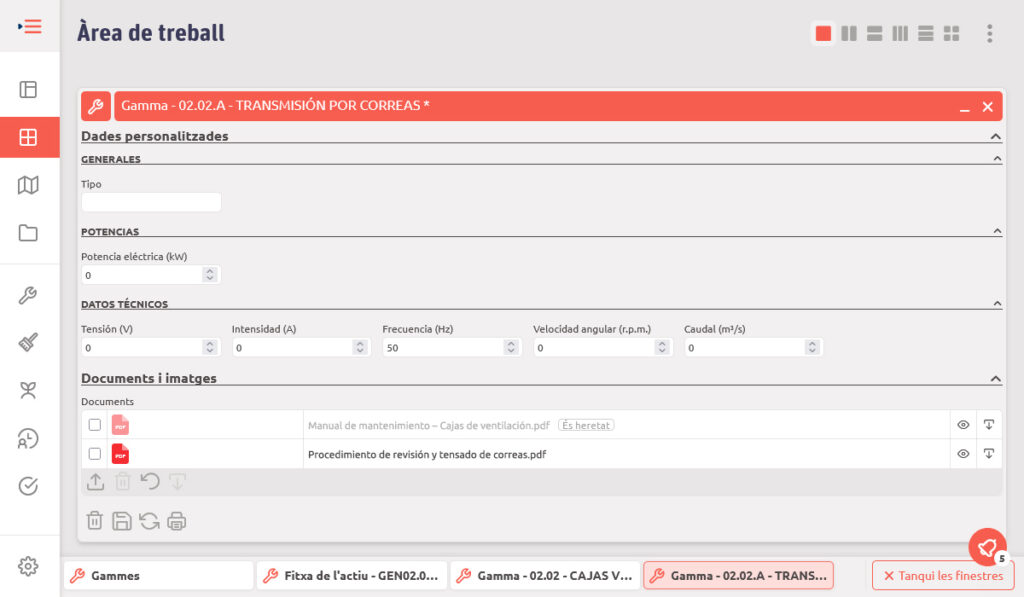1024x597 pixels.
Task: Switch to the Gammes tab
Action: click(x=158, y=576)
